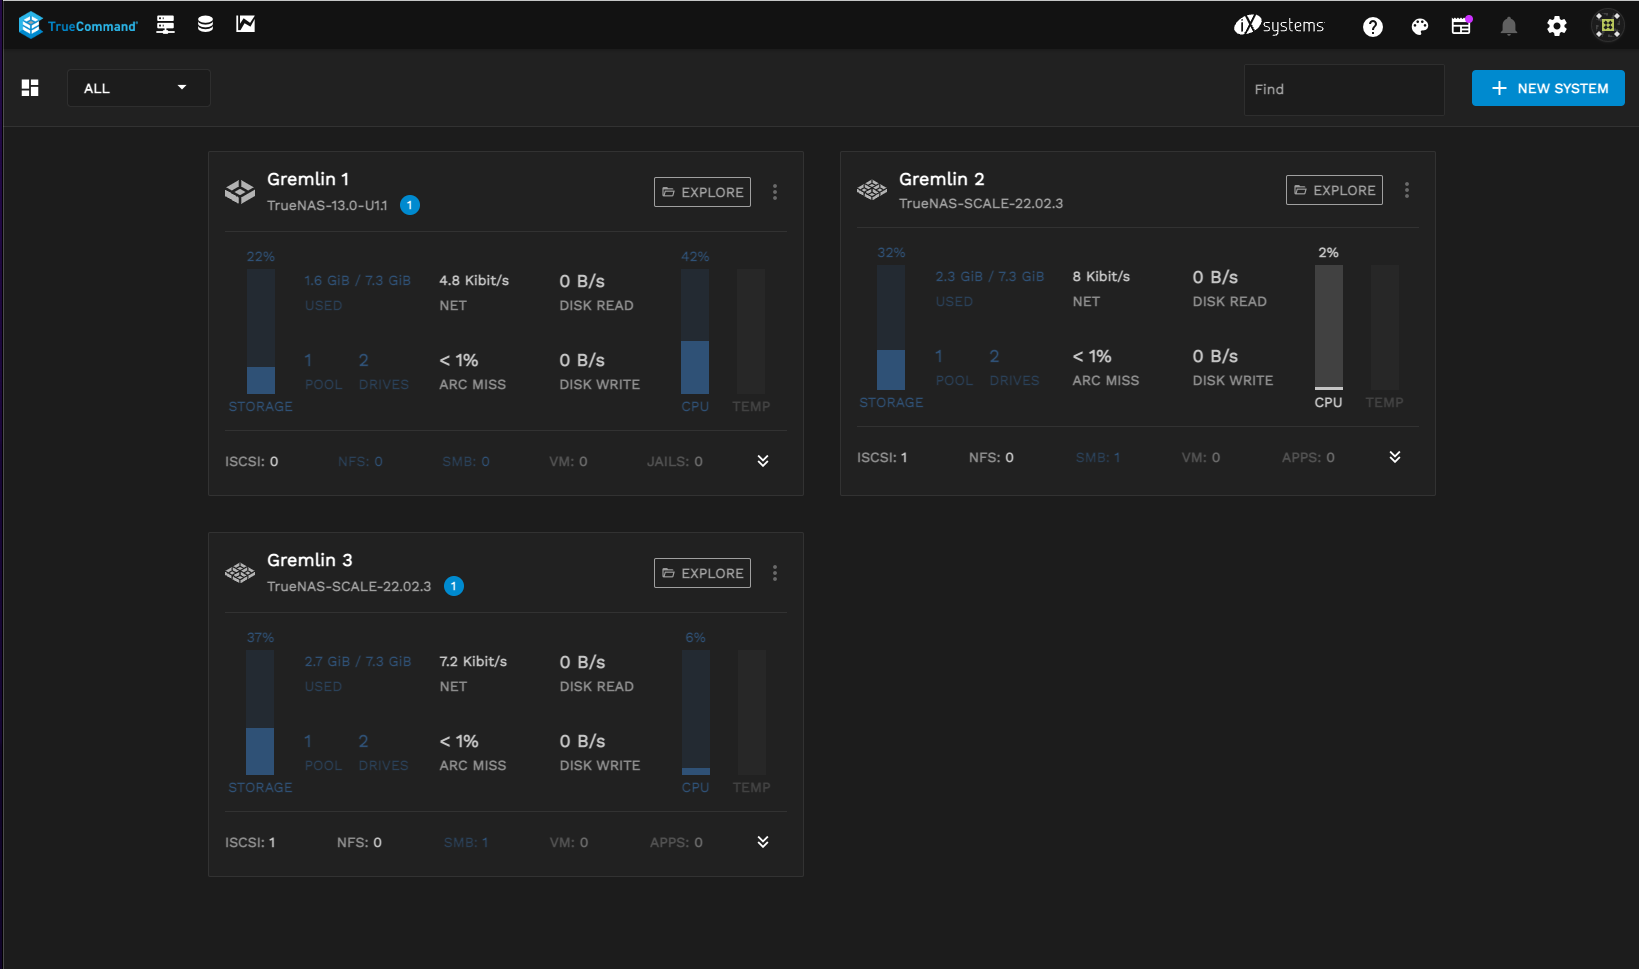
Task: Click the Gremlin 2 system icon
Action: click(872, 190)
